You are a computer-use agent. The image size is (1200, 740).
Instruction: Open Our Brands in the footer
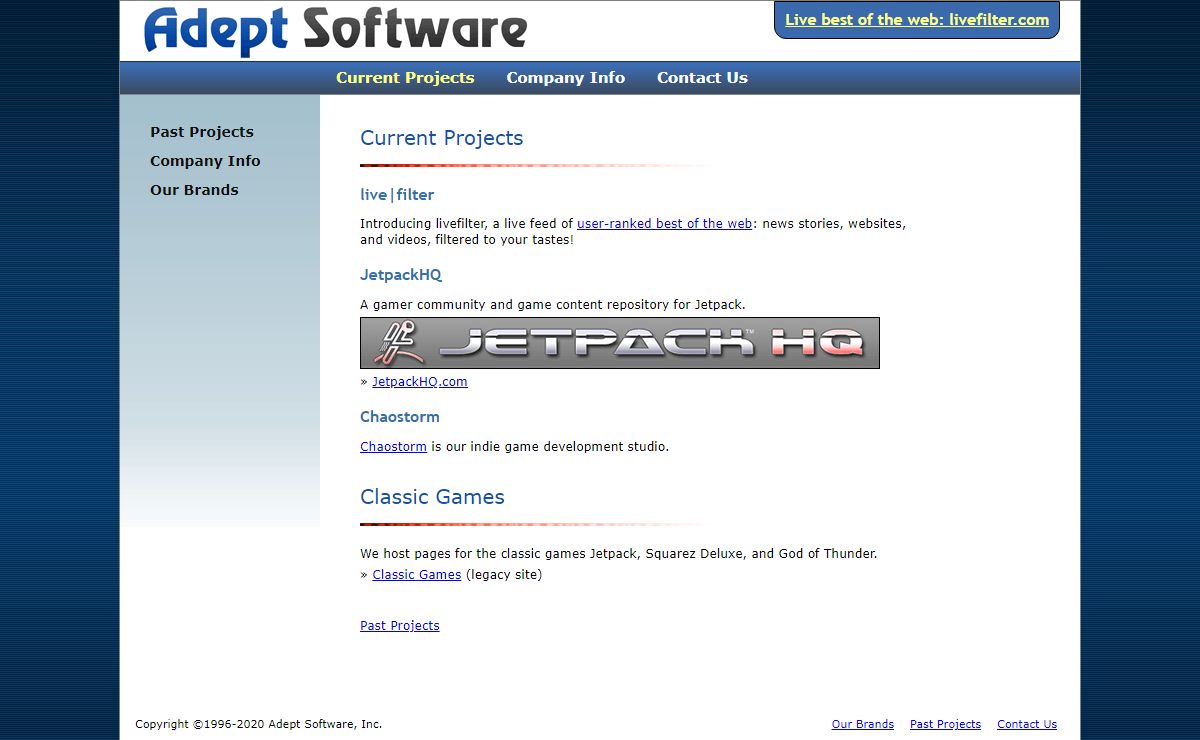coord(862,724)
